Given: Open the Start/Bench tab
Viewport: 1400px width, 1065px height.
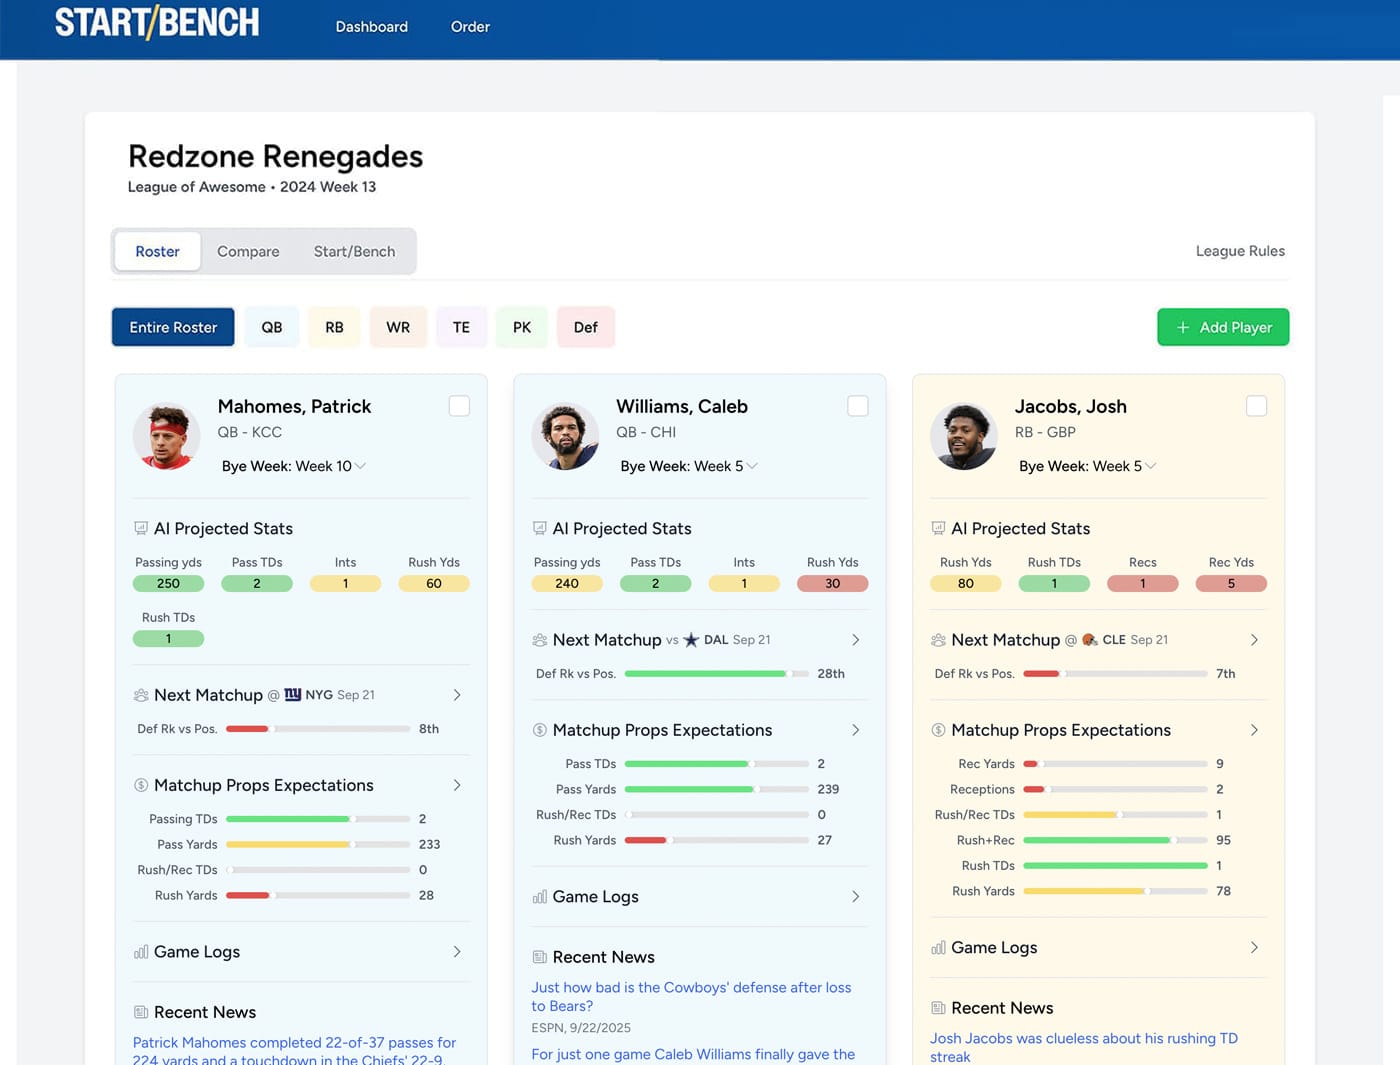Looking at the screenshot, I should 354,252.
